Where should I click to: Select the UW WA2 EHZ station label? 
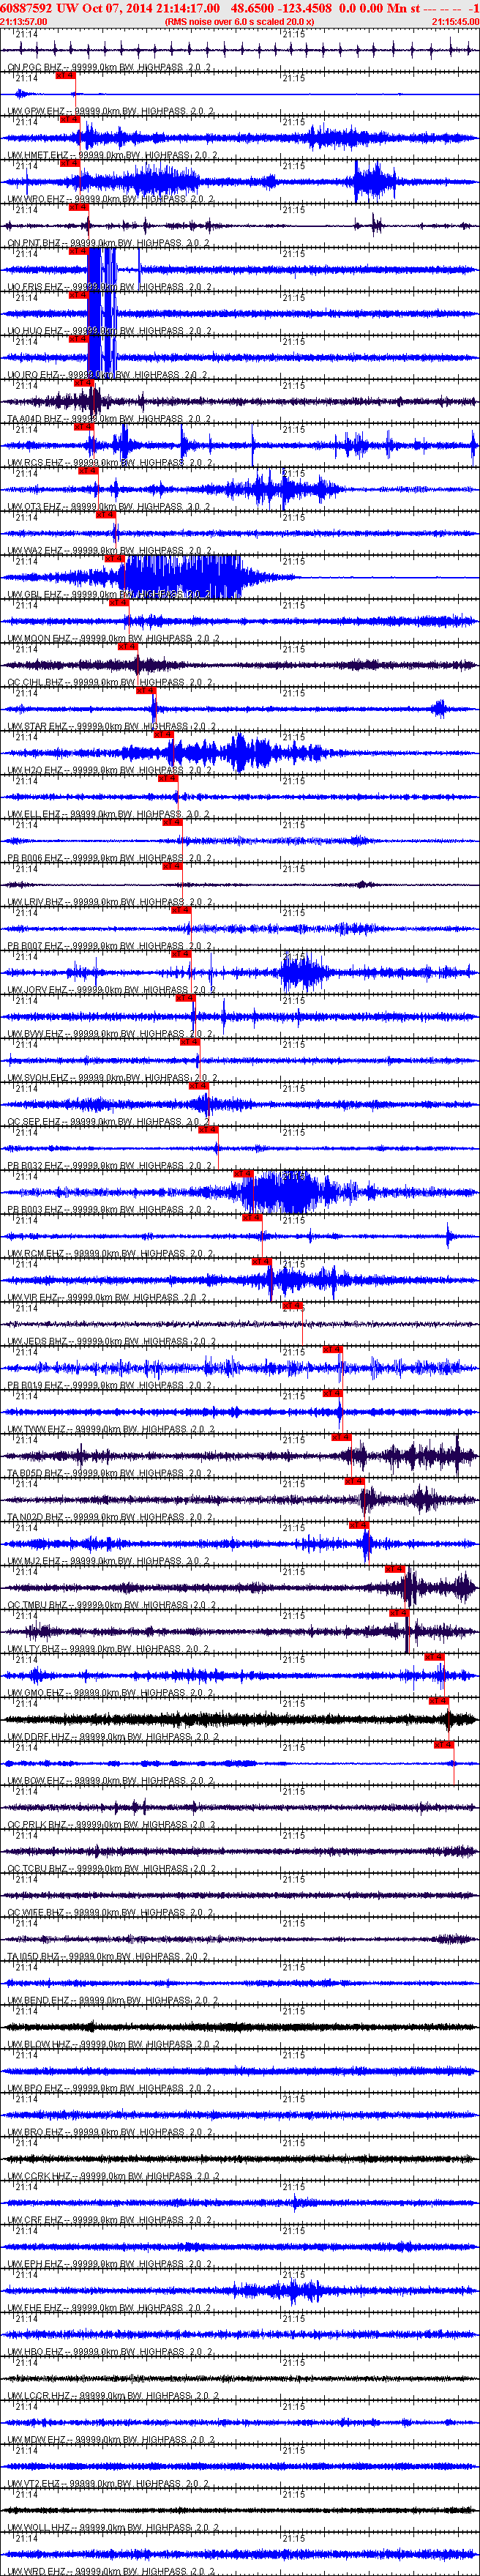109,551
